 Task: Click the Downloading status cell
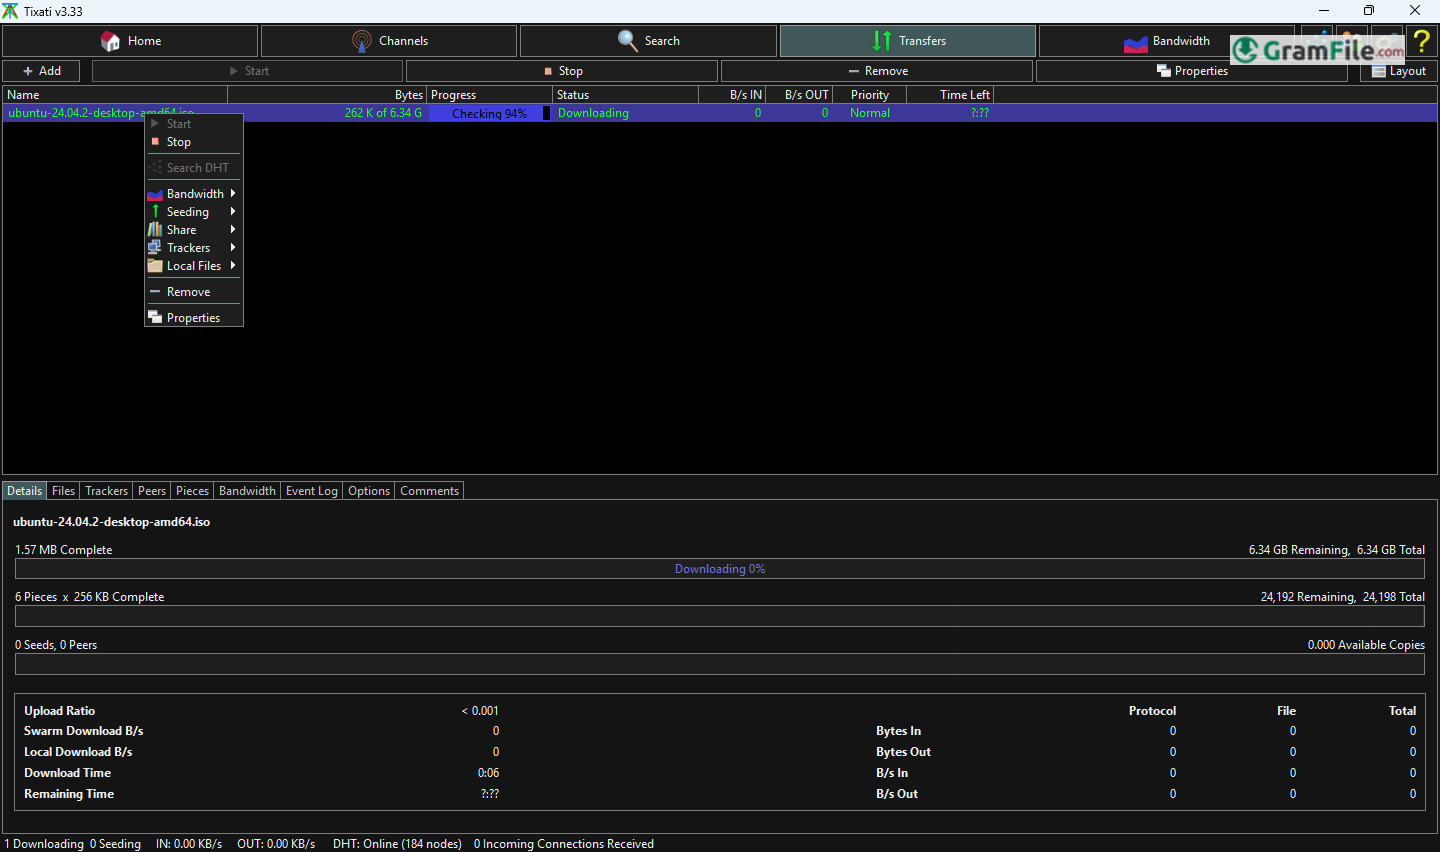pos(593,113)
